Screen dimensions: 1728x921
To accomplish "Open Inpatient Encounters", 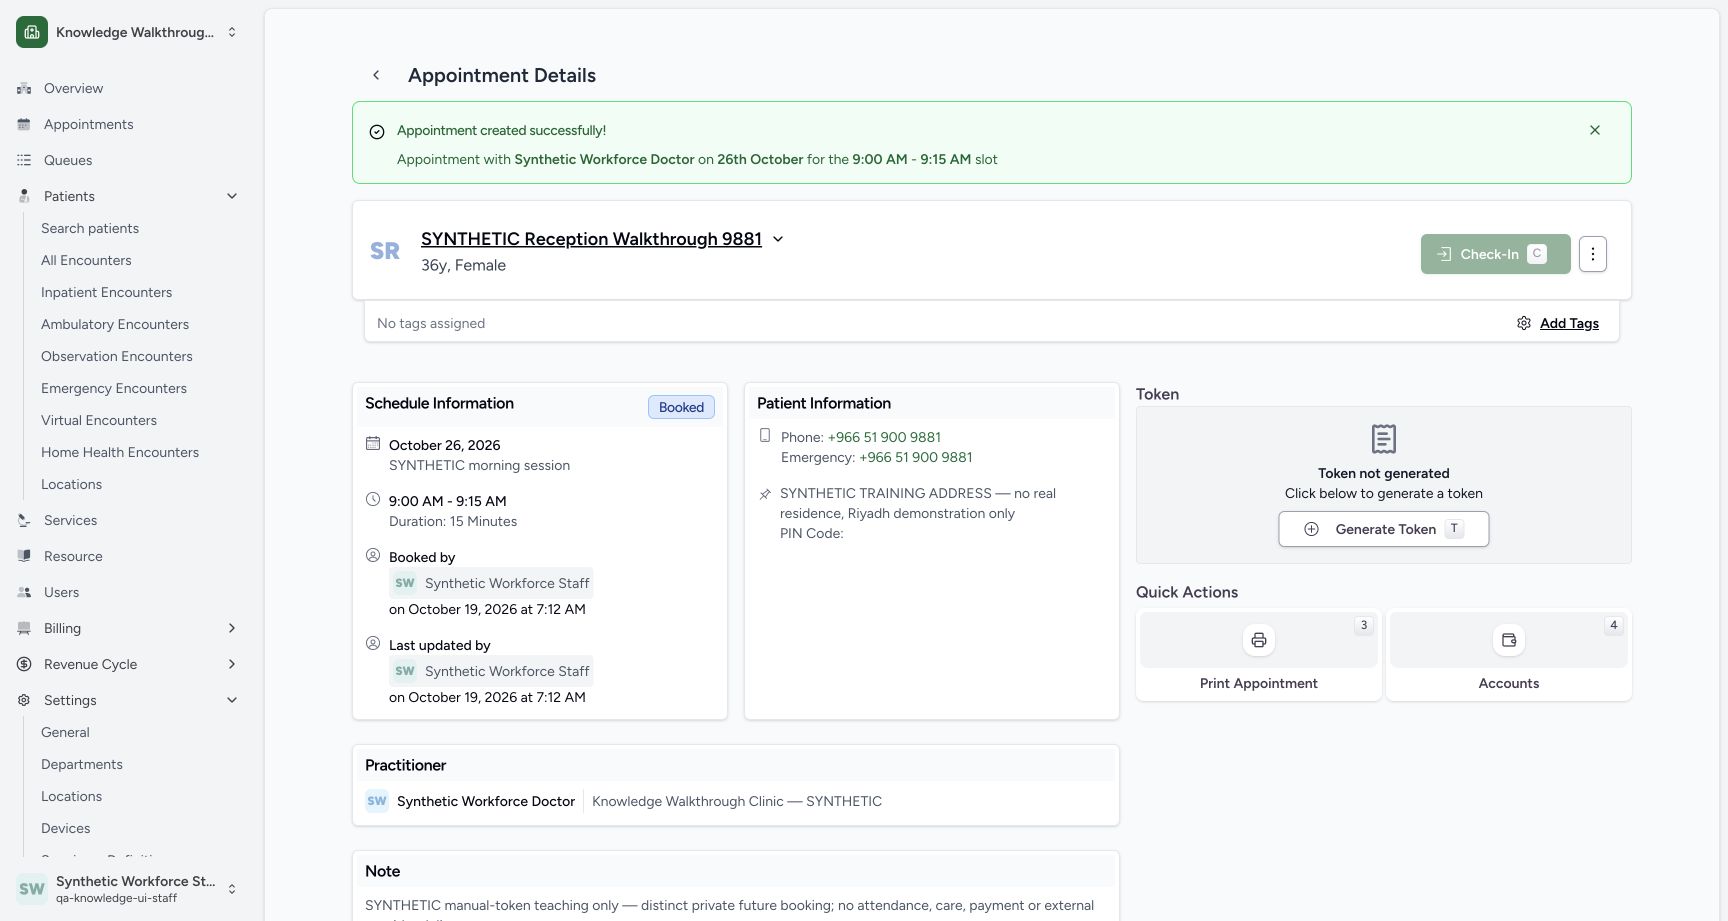I will pos(106,292).
